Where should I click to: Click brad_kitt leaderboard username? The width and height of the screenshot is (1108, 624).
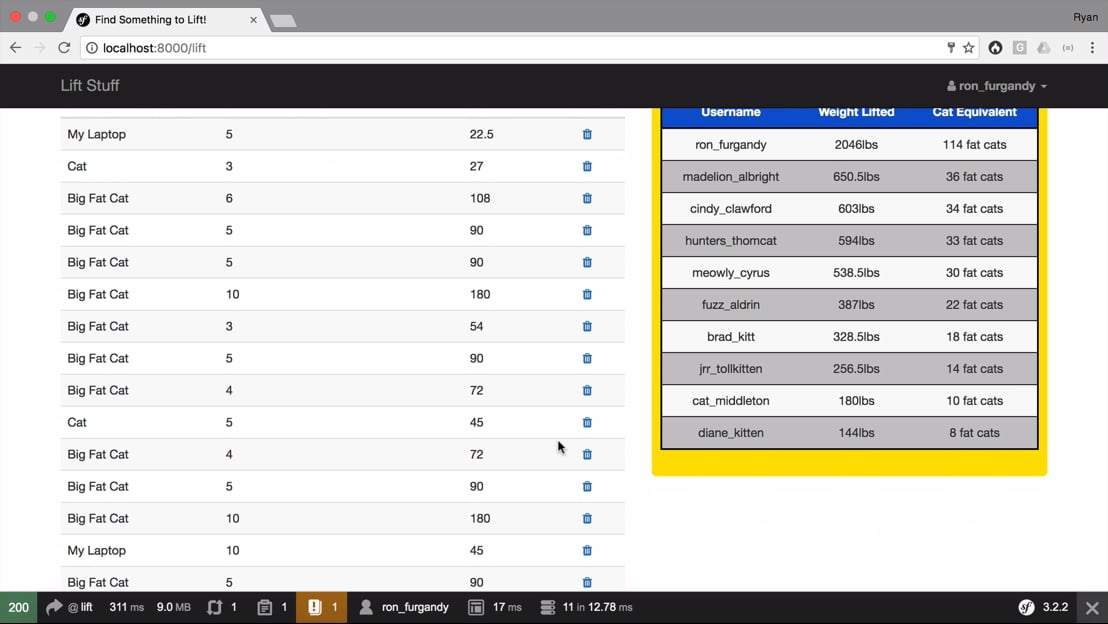pyautogui.click(x=731, y=337)
